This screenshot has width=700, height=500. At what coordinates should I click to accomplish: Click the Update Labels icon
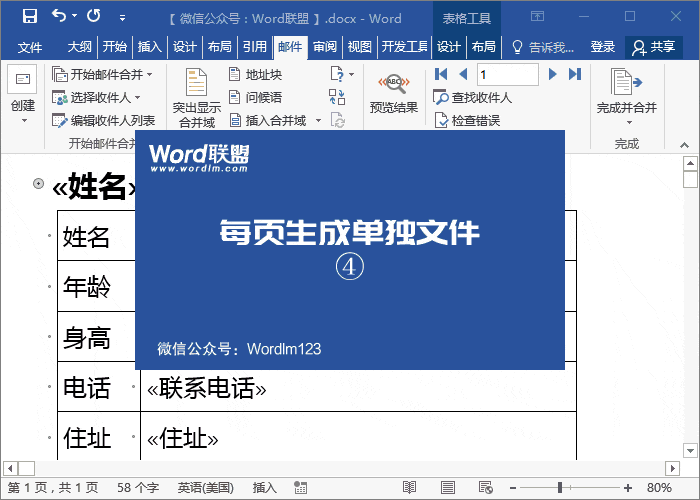(337, 120)
